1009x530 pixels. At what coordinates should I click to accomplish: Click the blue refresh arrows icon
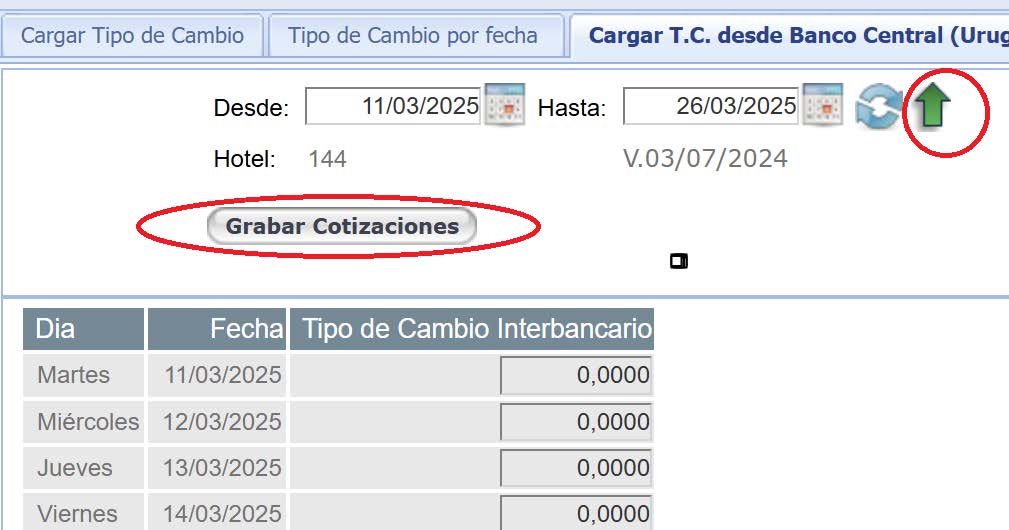[x=878, y=107]
